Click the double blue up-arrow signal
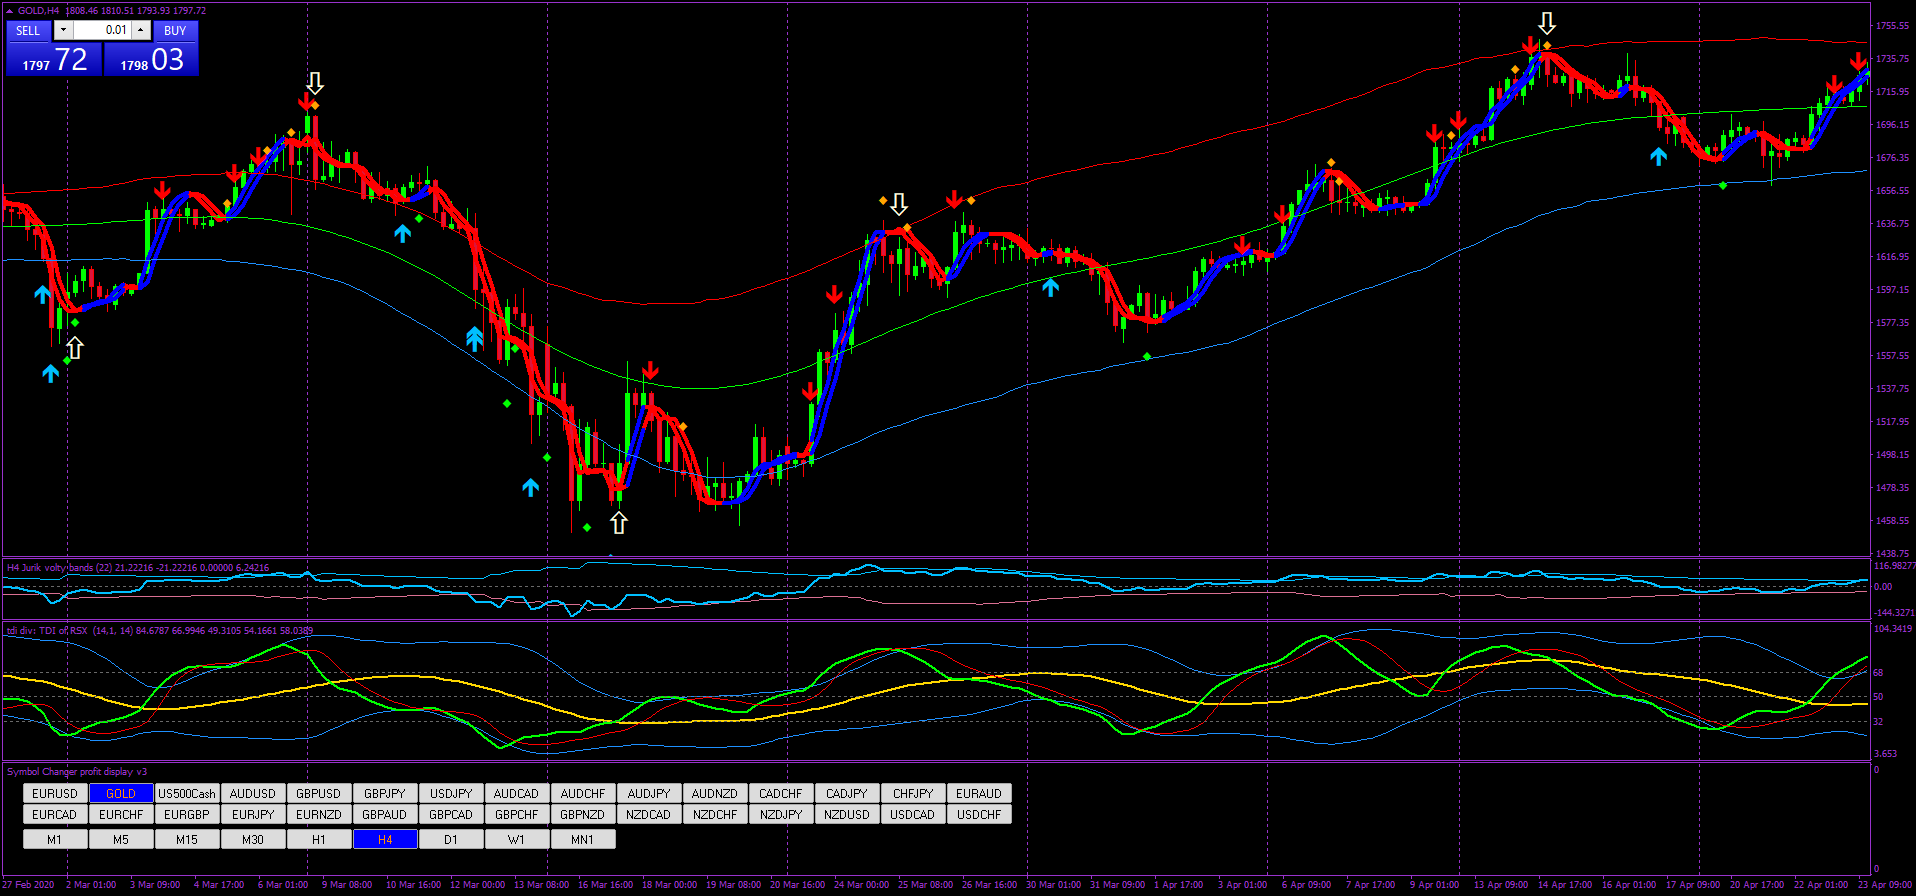 coord(475,339)
